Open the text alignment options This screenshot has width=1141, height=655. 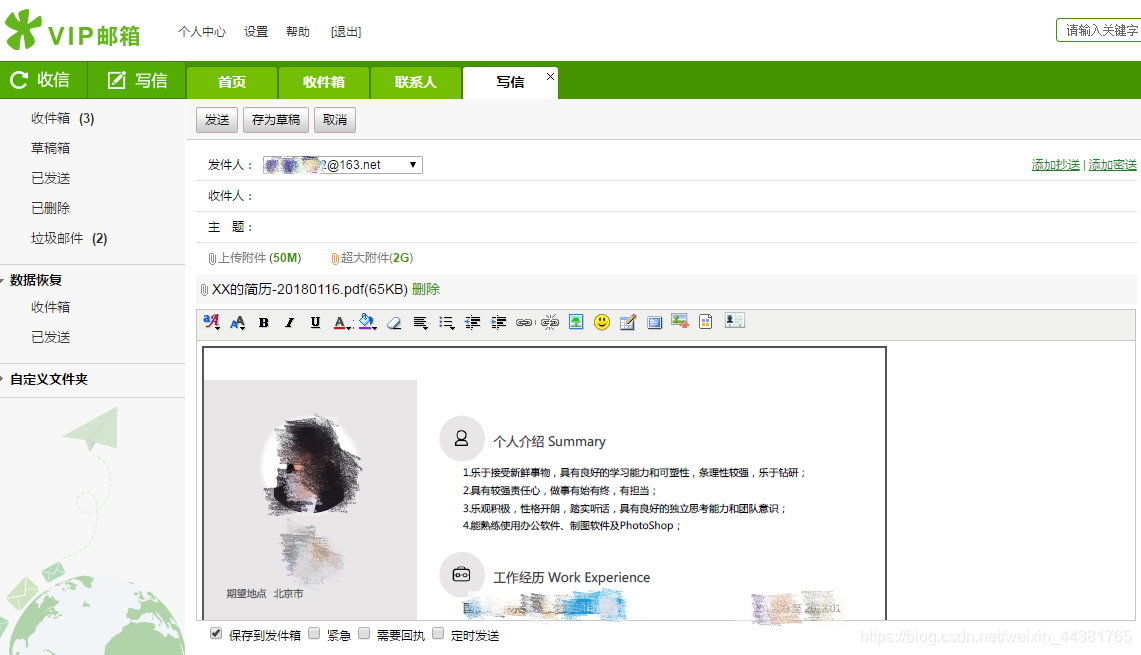(x=420, y=322)
